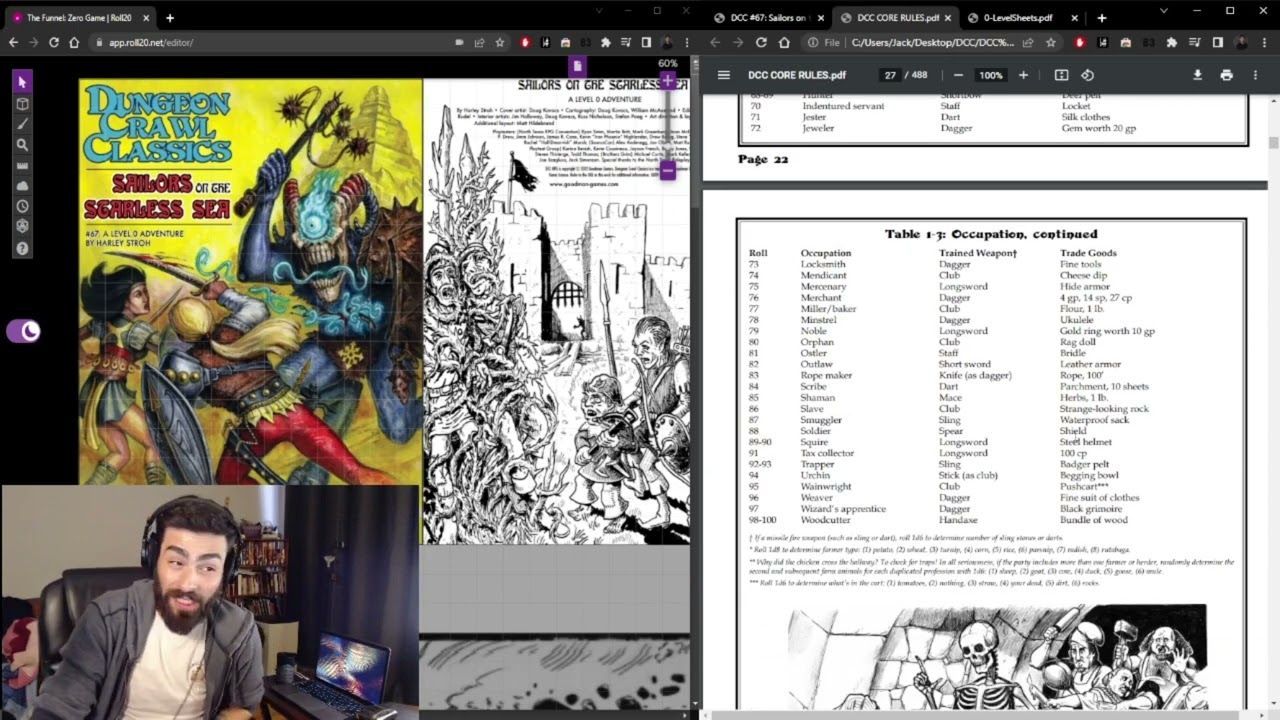Print the DCC CORE RULES PDF

[x=1227, y=75]
